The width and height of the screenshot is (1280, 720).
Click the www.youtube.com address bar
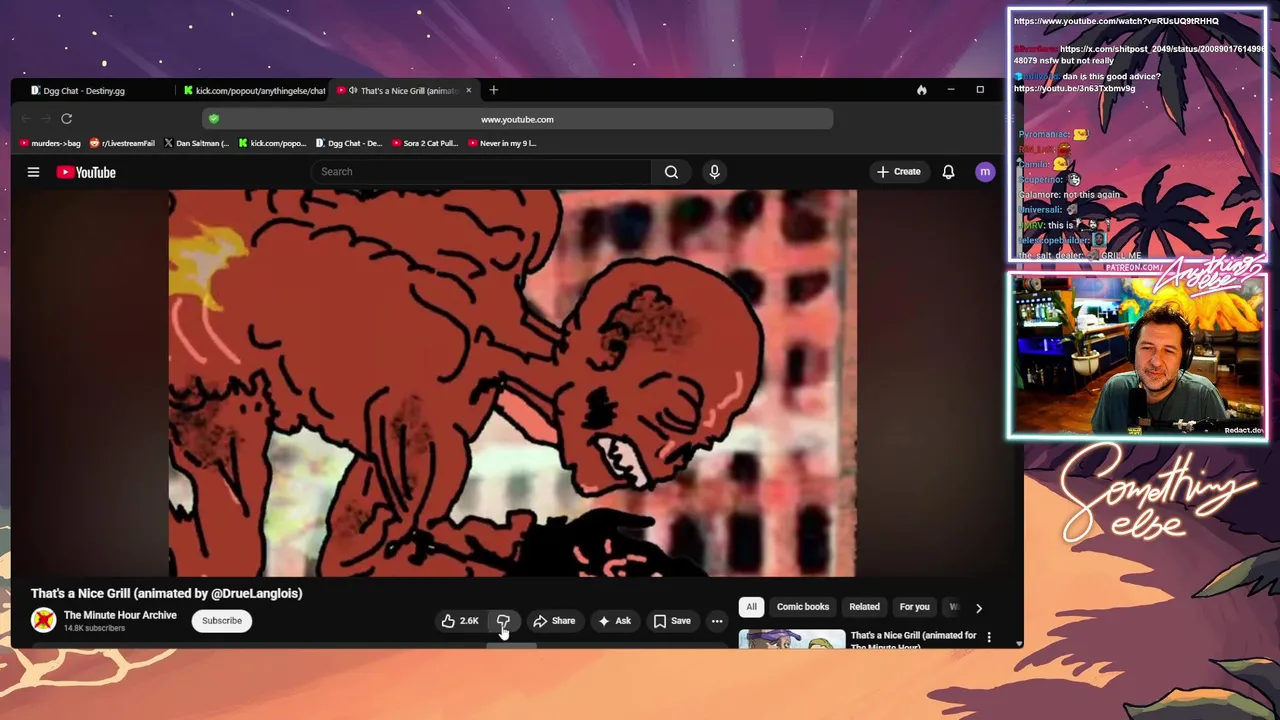coord(517,119)
